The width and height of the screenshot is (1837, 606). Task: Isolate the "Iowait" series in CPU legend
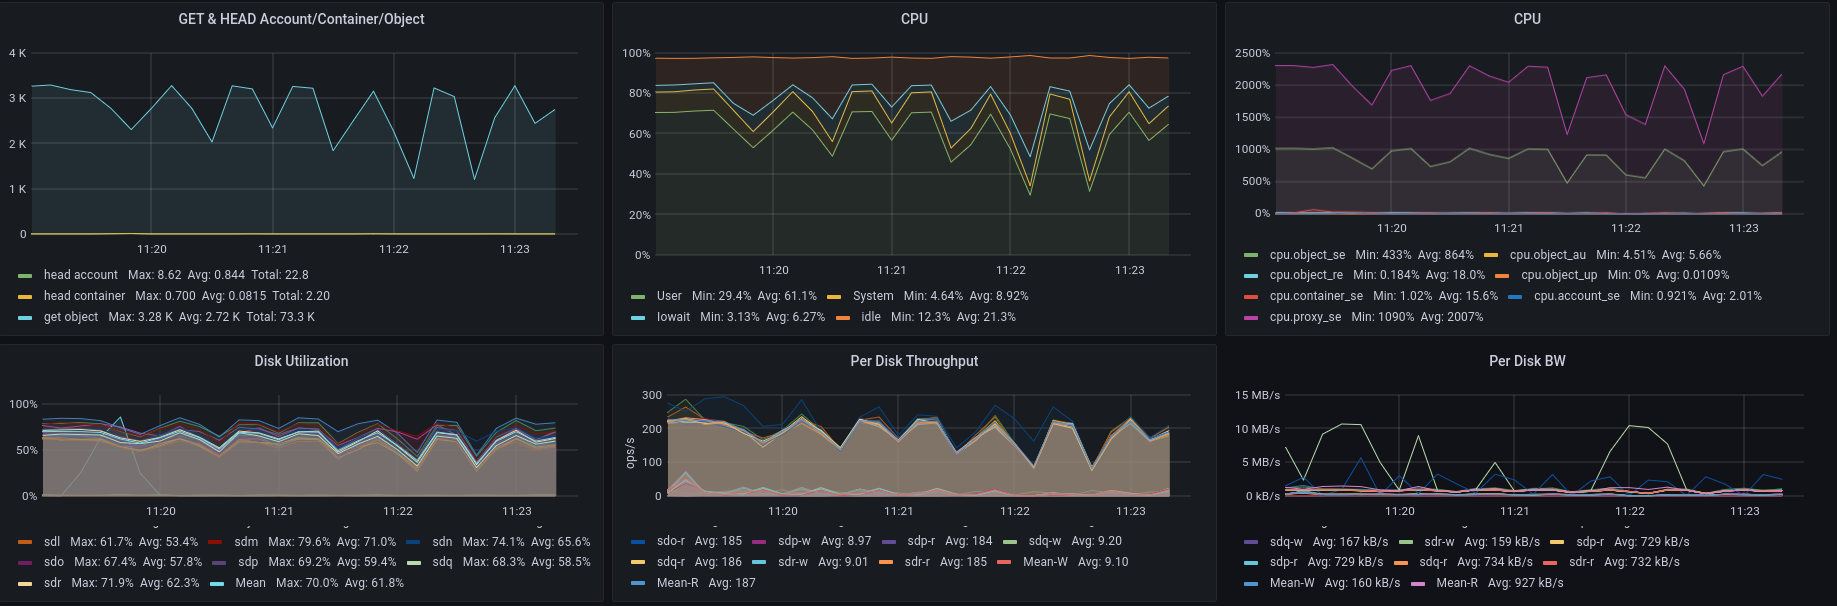(673, 317)
